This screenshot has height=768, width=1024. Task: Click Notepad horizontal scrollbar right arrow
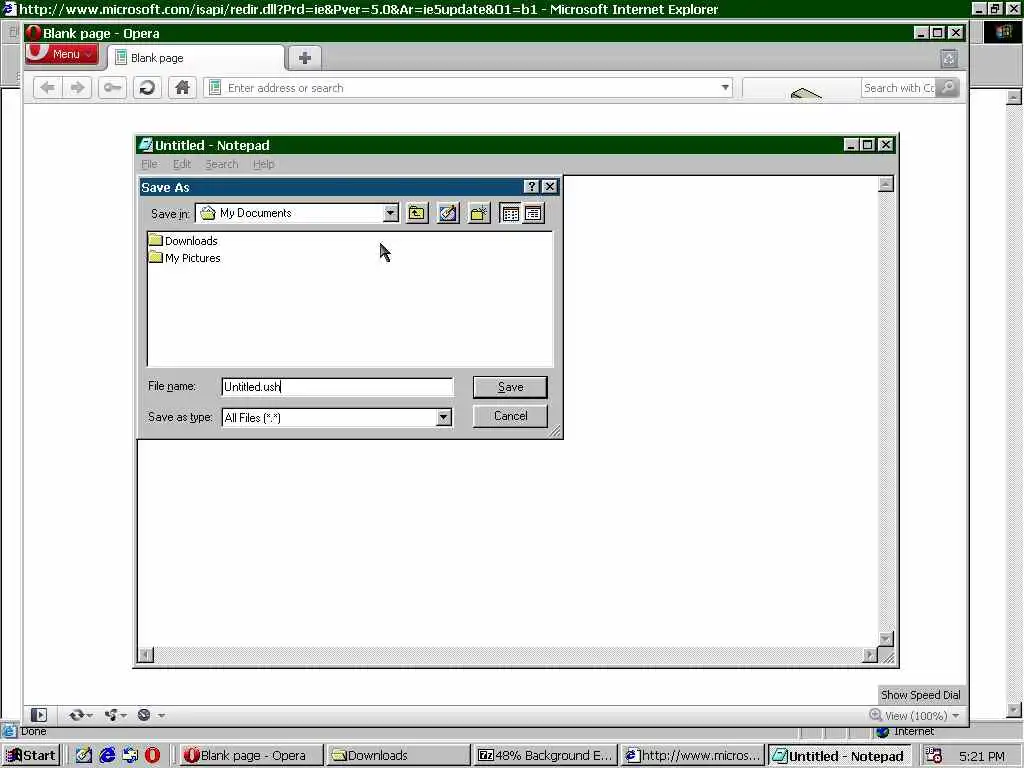870,654
